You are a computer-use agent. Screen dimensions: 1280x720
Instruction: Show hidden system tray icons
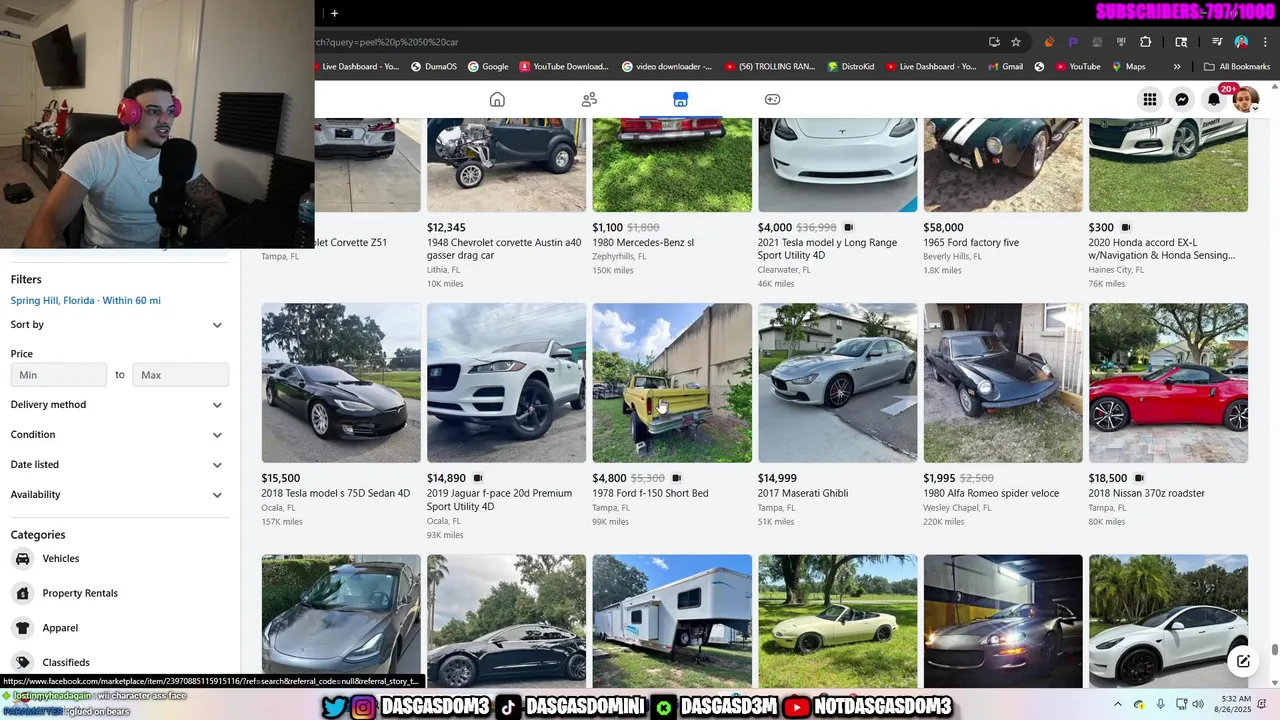point(1118,705)
